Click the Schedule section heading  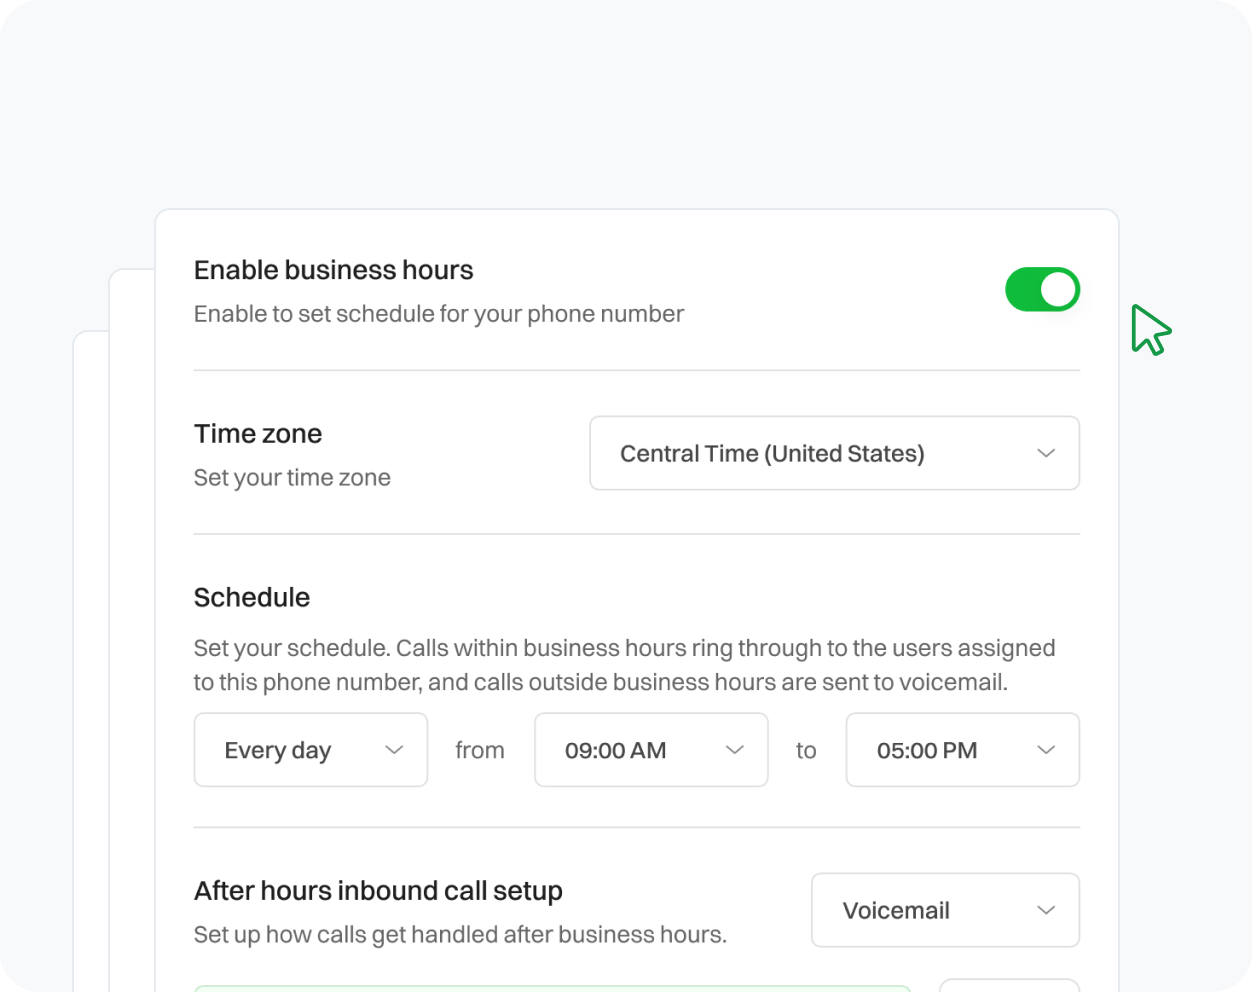[252, 597]
